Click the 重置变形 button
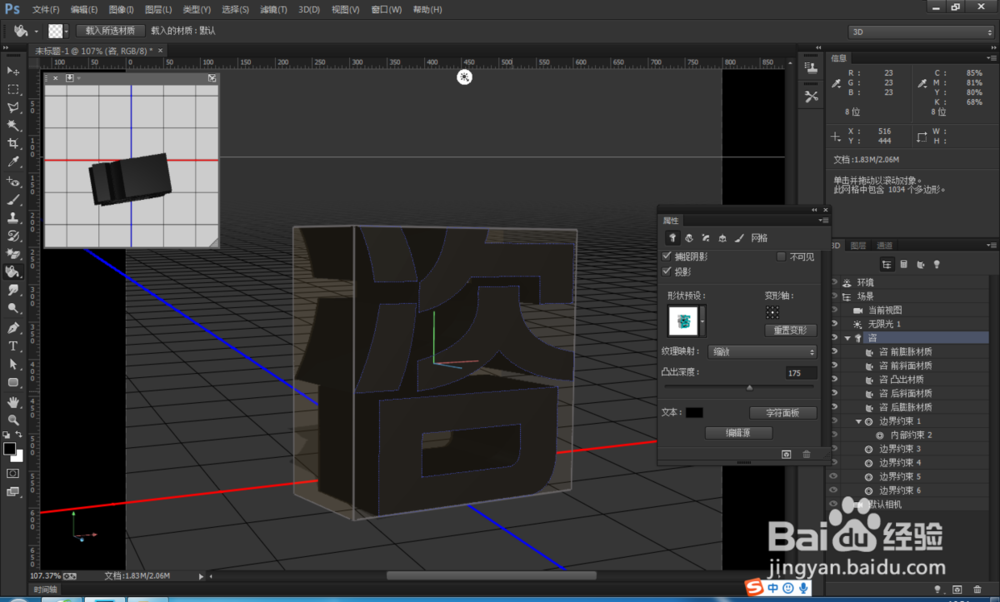The height and width of the screenshot is (602, 1000). [x=790, y=330]
